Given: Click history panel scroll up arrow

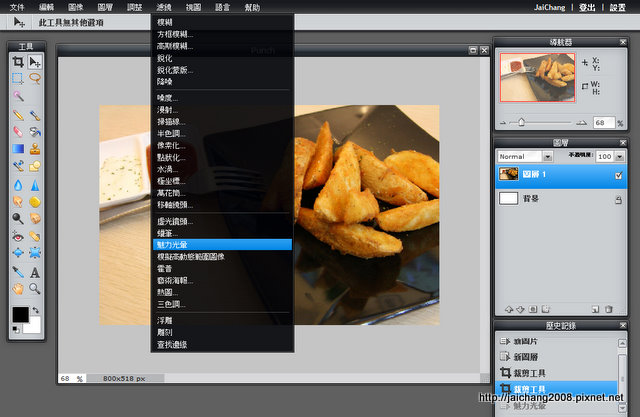Looking at the screenshot, I should tap(622, 343).
